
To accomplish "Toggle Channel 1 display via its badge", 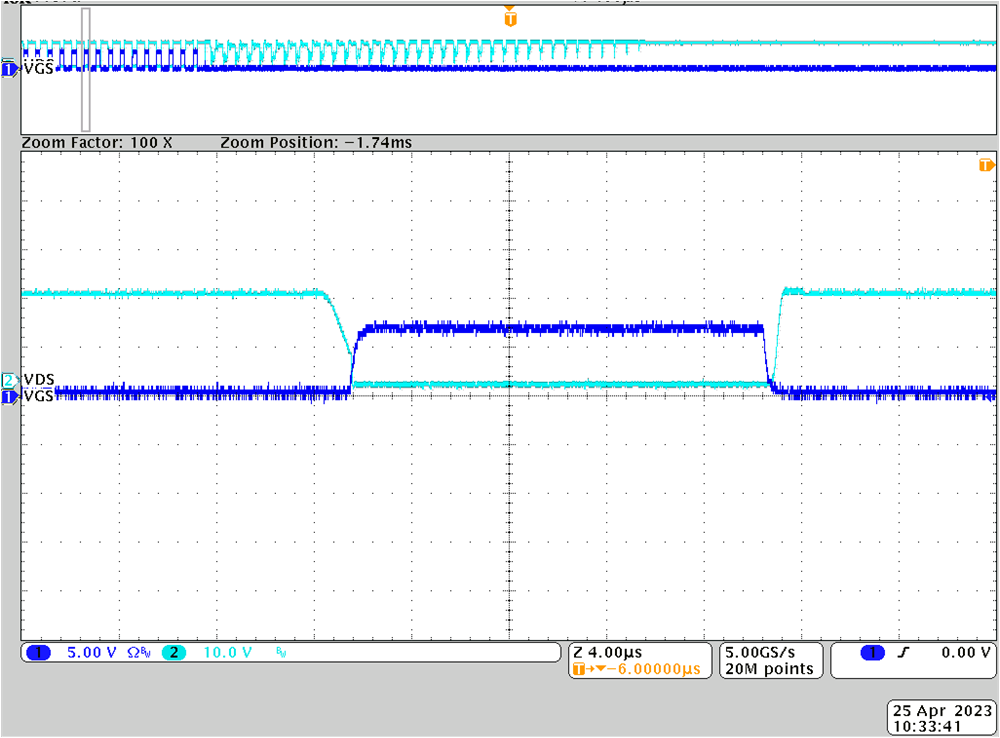I will click(x=40, y=652).
